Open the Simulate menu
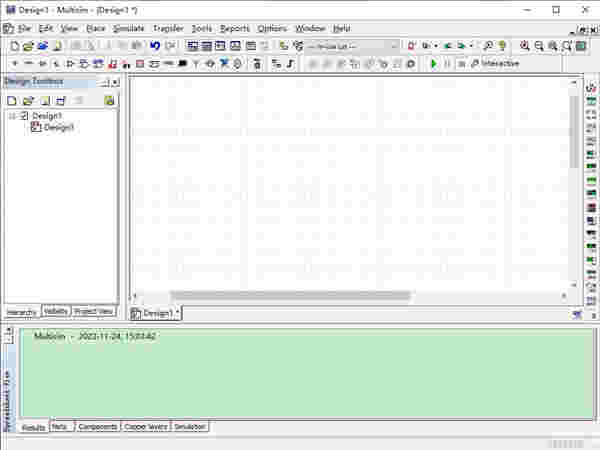This screenshot has height=450, width=600. [128, 28]
